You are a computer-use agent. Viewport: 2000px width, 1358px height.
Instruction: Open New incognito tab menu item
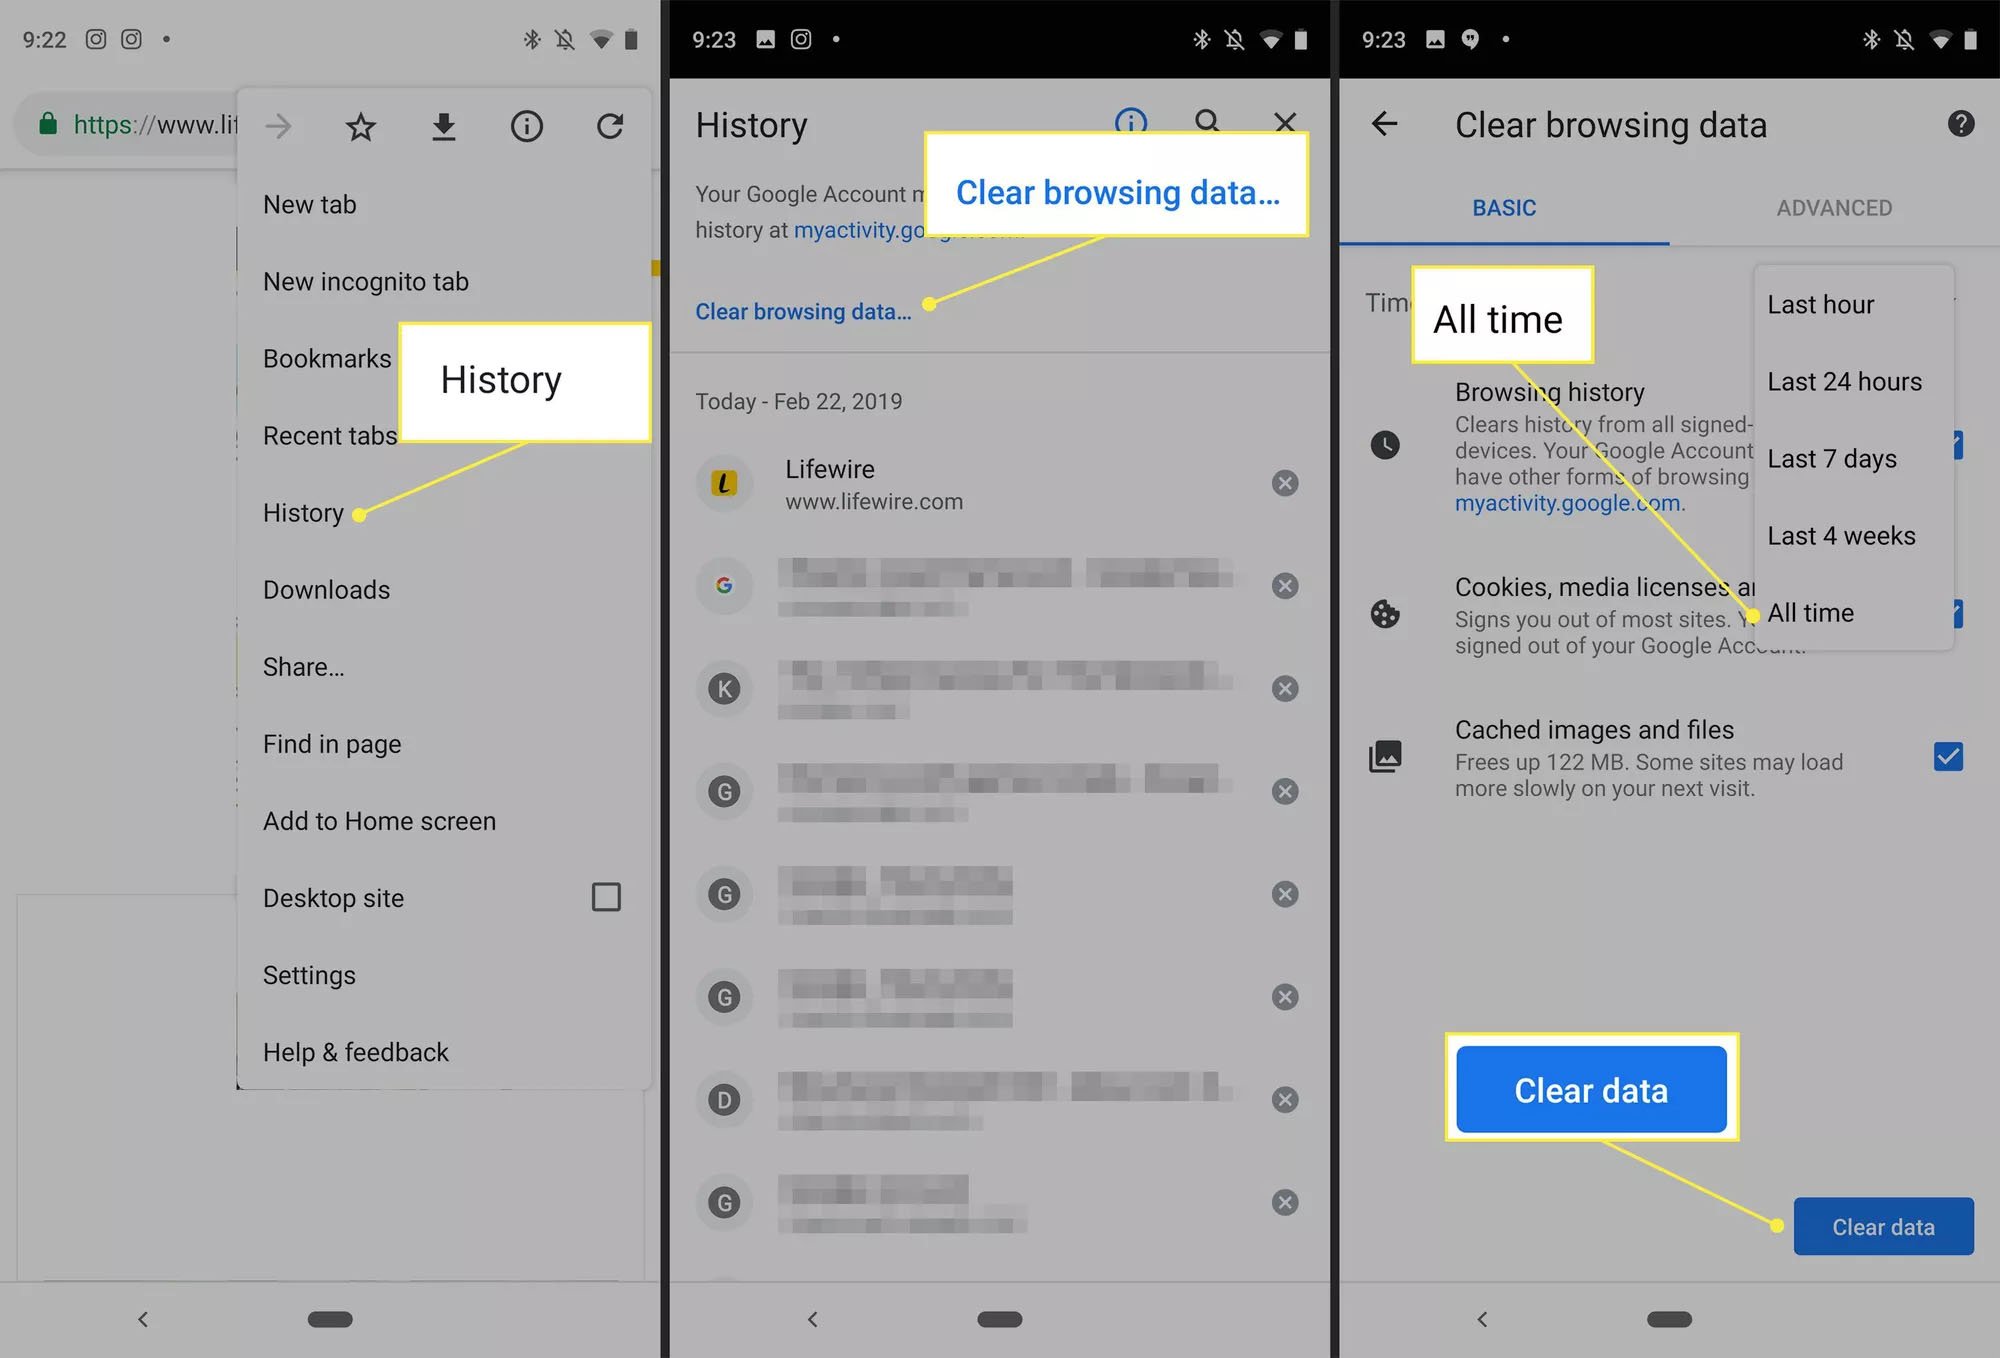click(x=367, y=280)
